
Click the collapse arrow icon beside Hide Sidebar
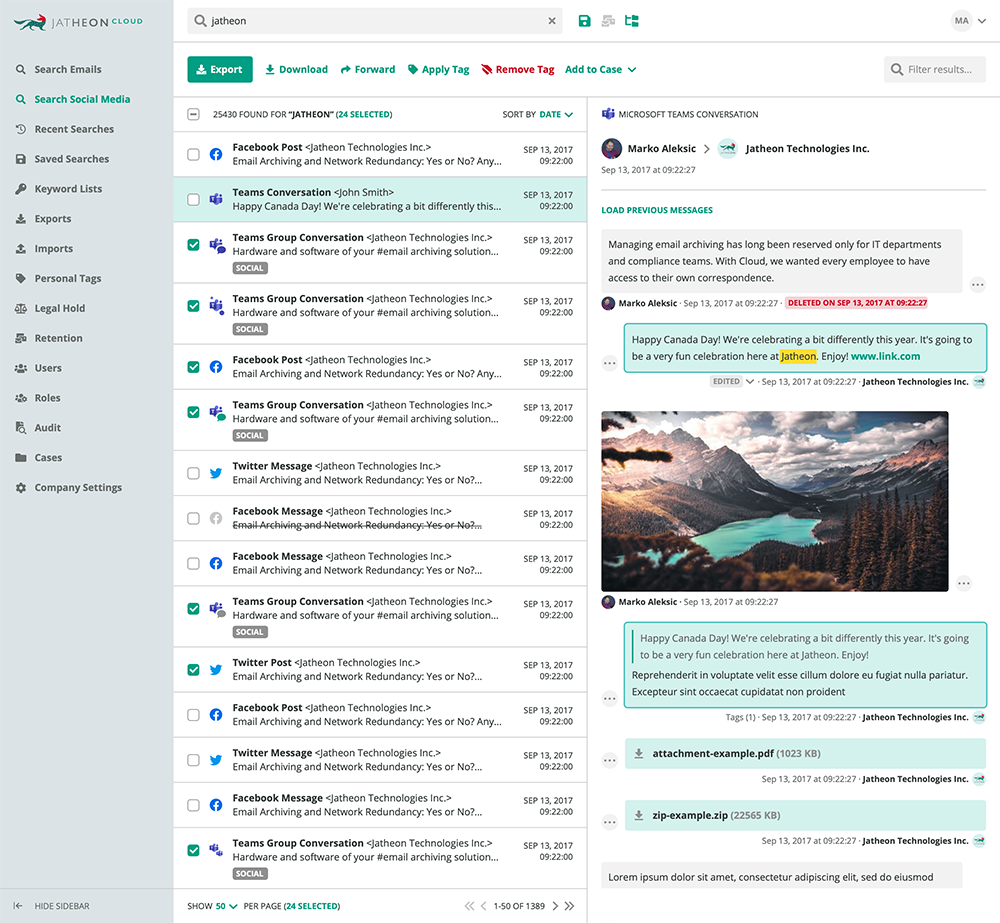pos(18,906)
